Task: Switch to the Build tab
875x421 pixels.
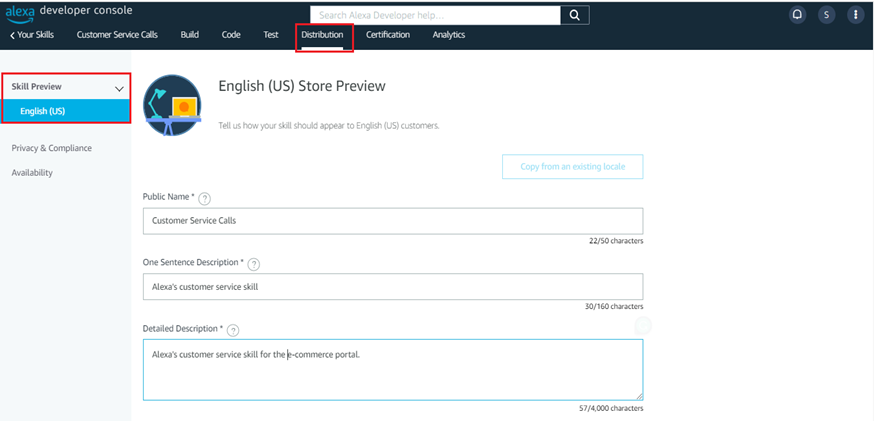Action: point(189,35)
